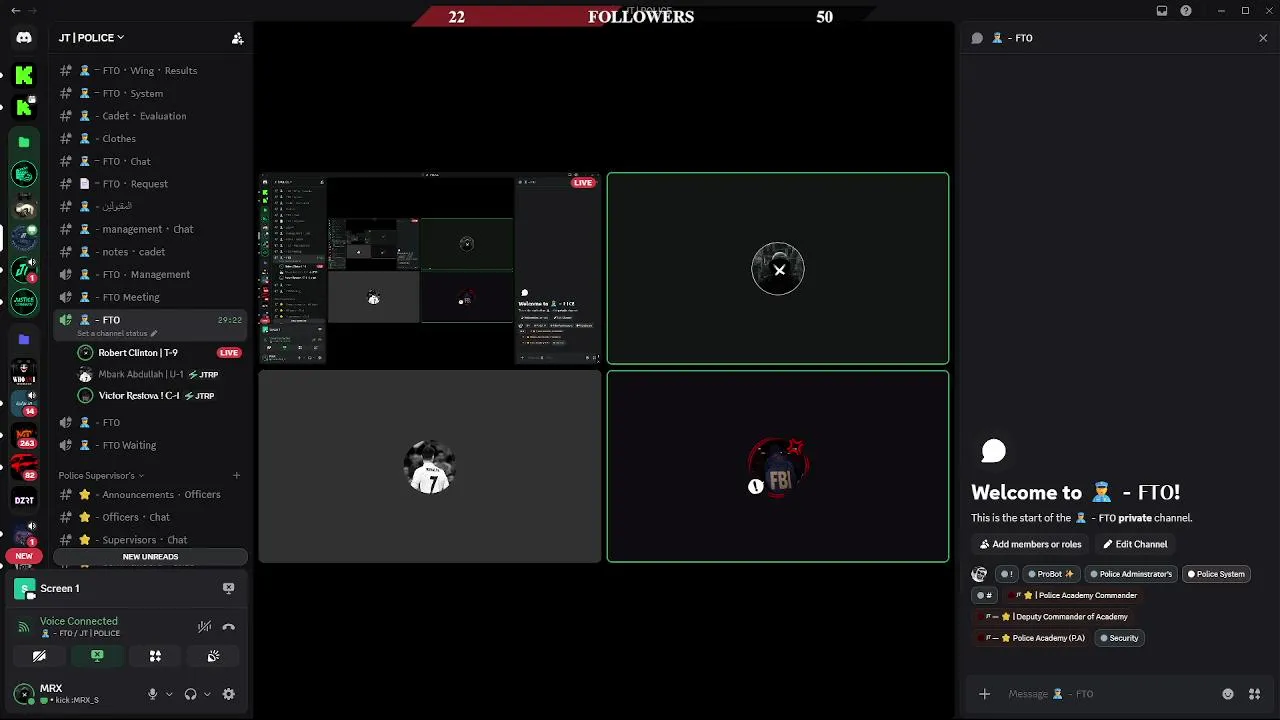
Task: Open the emoji picker in message bar
Action: [1228, 694]
